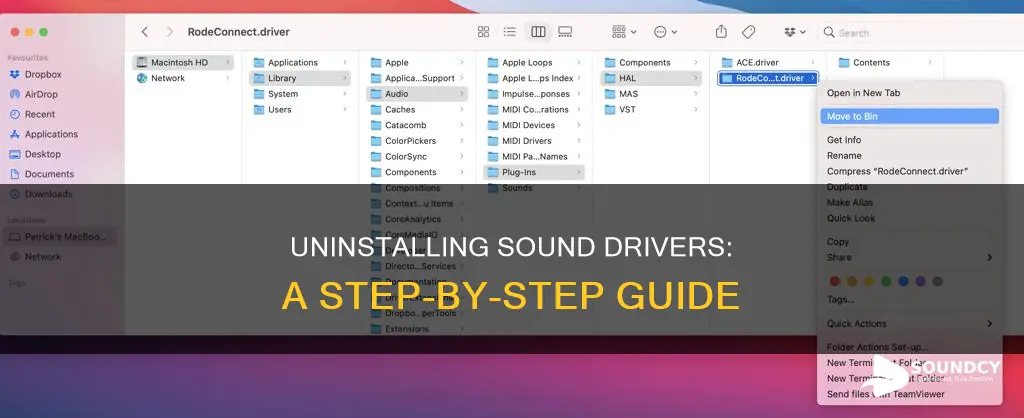1024x418 pixels.
Task: Open Desktop in the sidebar
Action: click(x=42, y=154)
